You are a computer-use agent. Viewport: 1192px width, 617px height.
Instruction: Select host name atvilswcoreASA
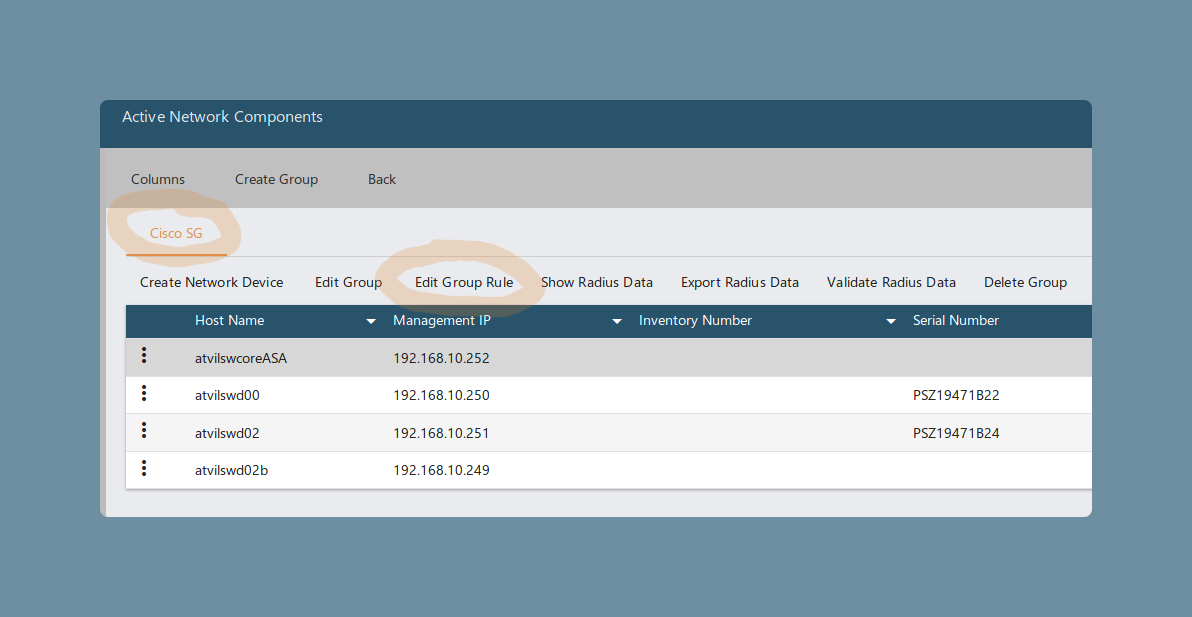(241, 358)
